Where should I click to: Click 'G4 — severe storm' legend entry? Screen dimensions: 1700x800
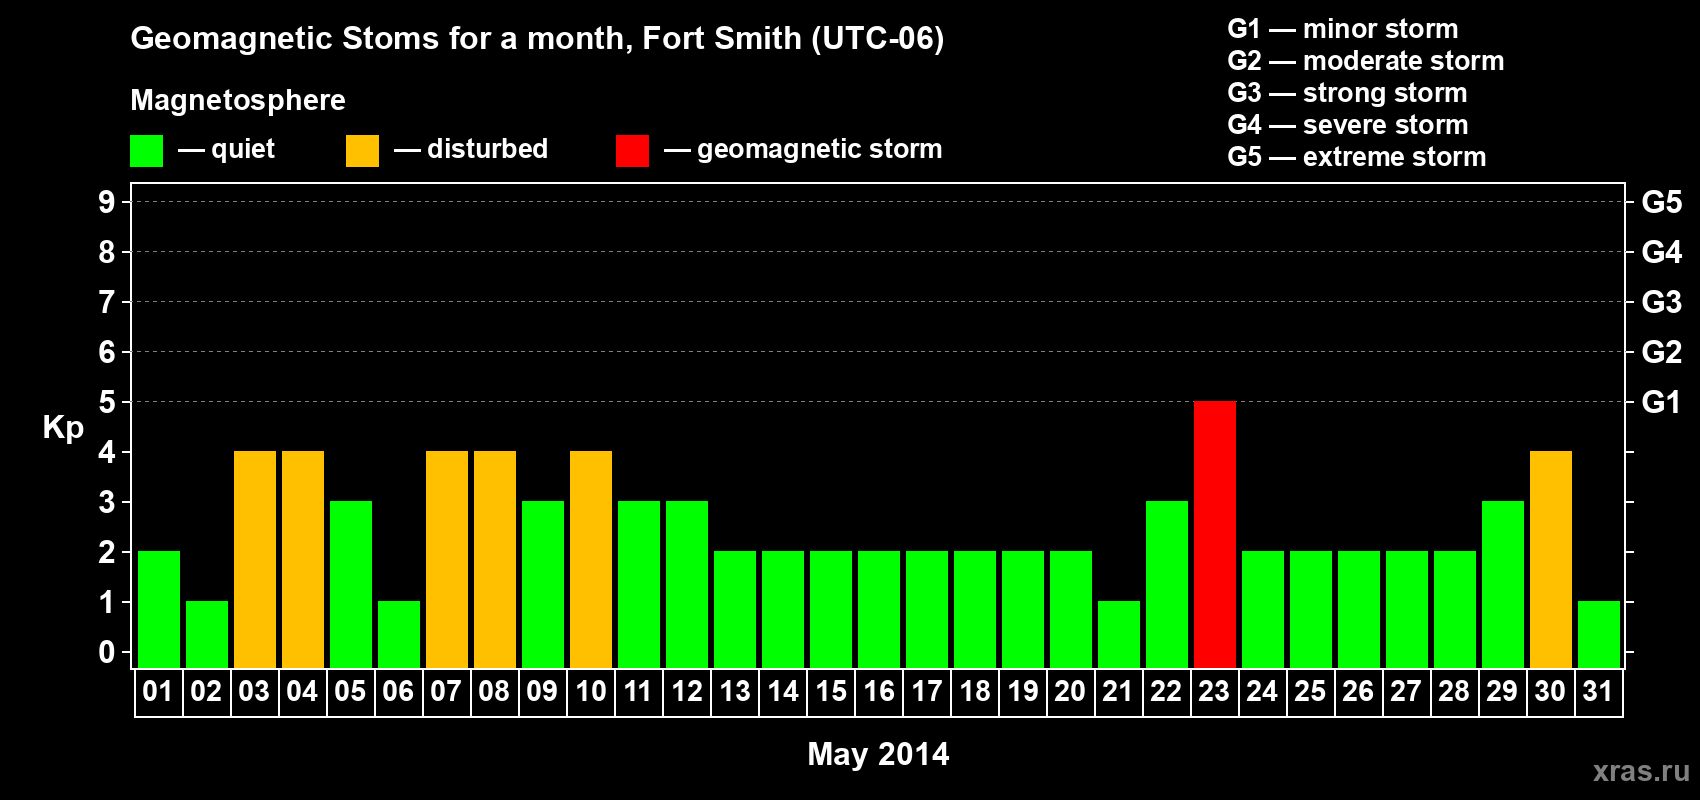tap(1348, 125)
